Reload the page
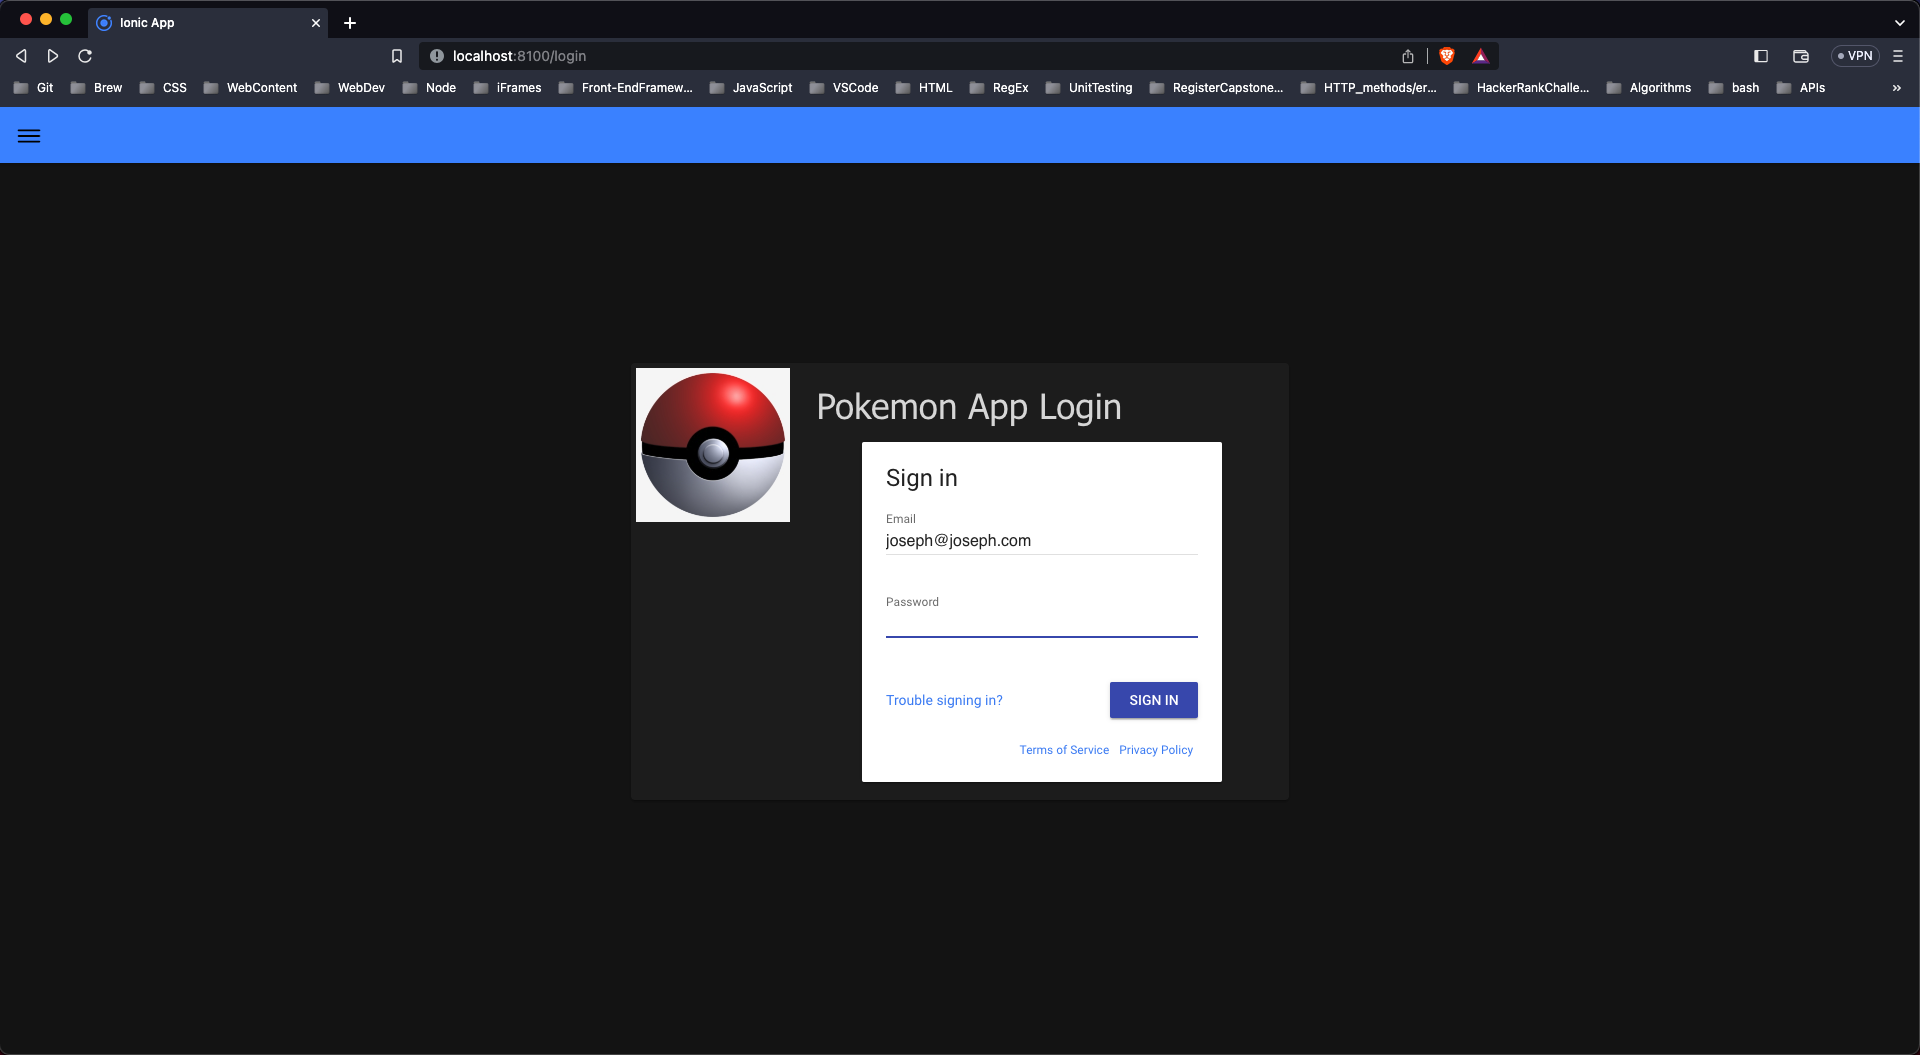The image size is (1920, 1055). click(x=85, y=56)
